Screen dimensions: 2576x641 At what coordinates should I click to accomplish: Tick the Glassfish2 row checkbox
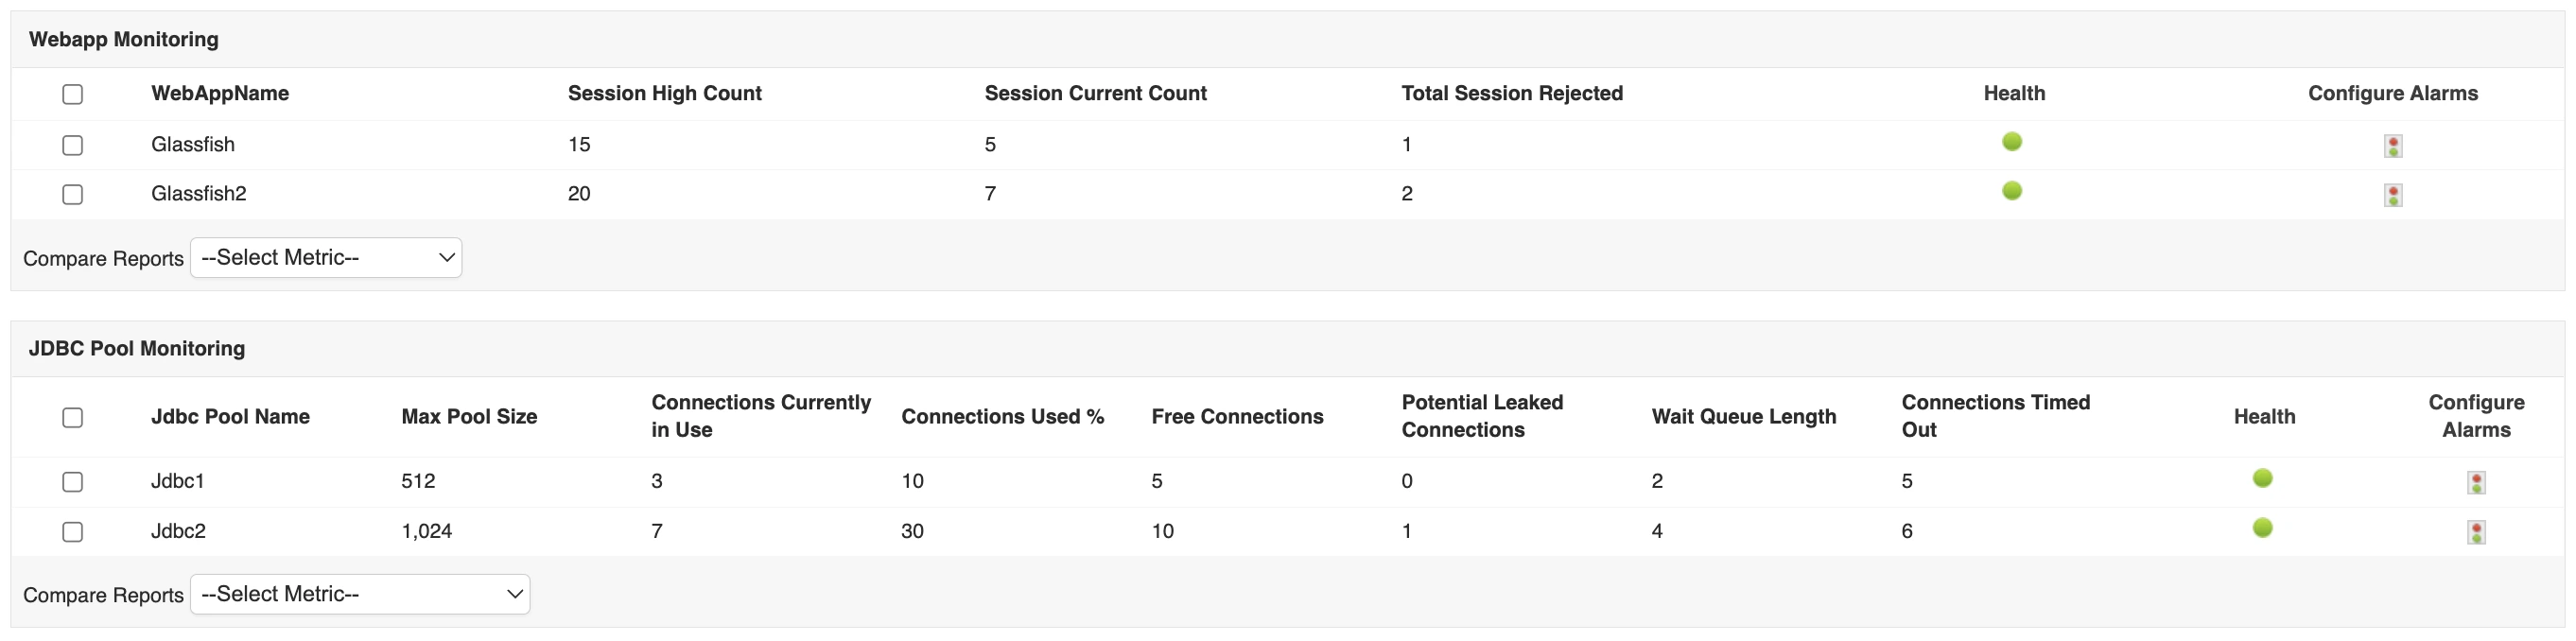(72, 194)
